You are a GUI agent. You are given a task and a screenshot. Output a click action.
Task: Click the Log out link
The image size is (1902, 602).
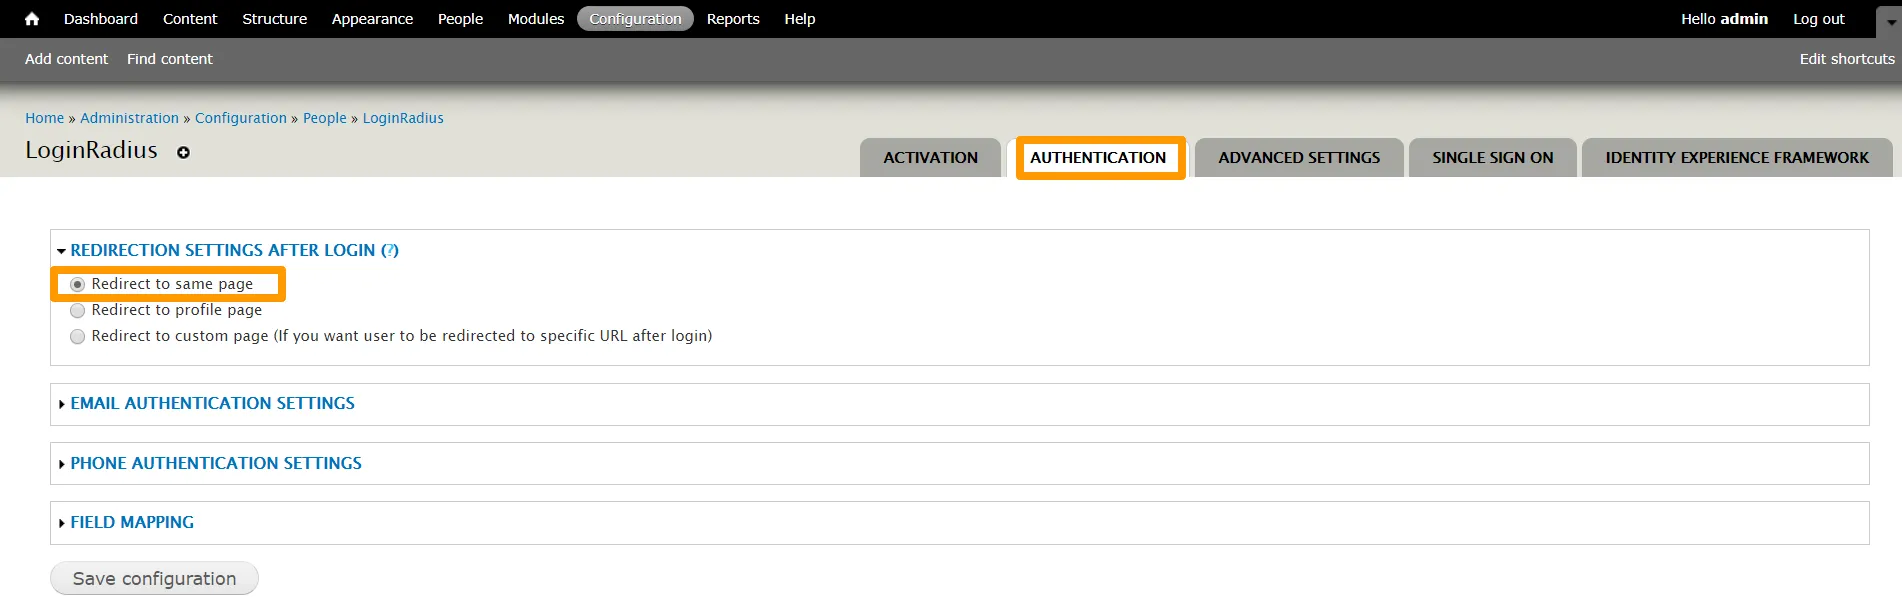[1818, 19]
